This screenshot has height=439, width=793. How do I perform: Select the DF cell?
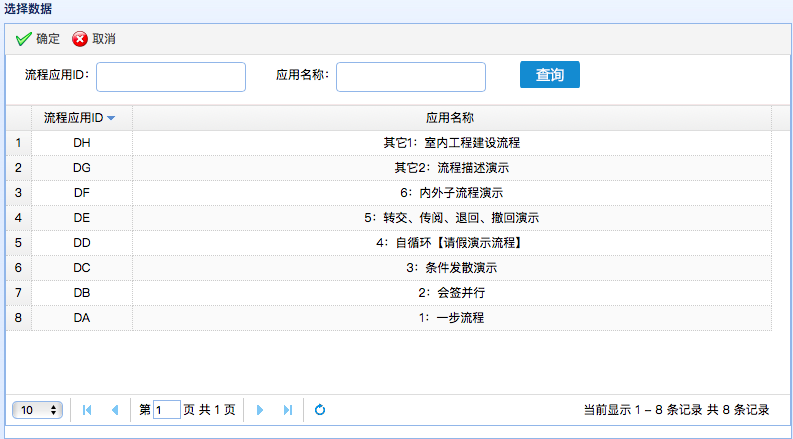(82, 193)
